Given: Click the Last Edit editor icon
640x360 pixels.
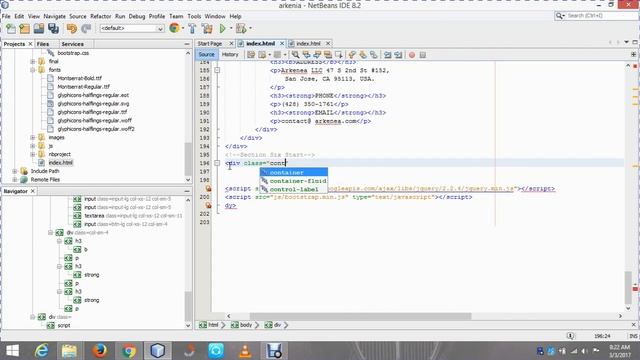Looking at the screenshot, I should click(x=251, y=55).
